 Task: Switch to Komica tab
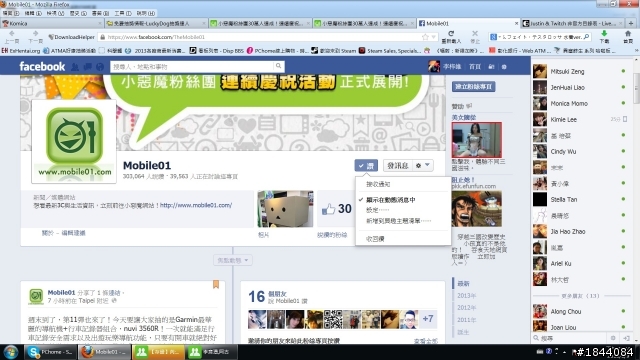[51, 23]
